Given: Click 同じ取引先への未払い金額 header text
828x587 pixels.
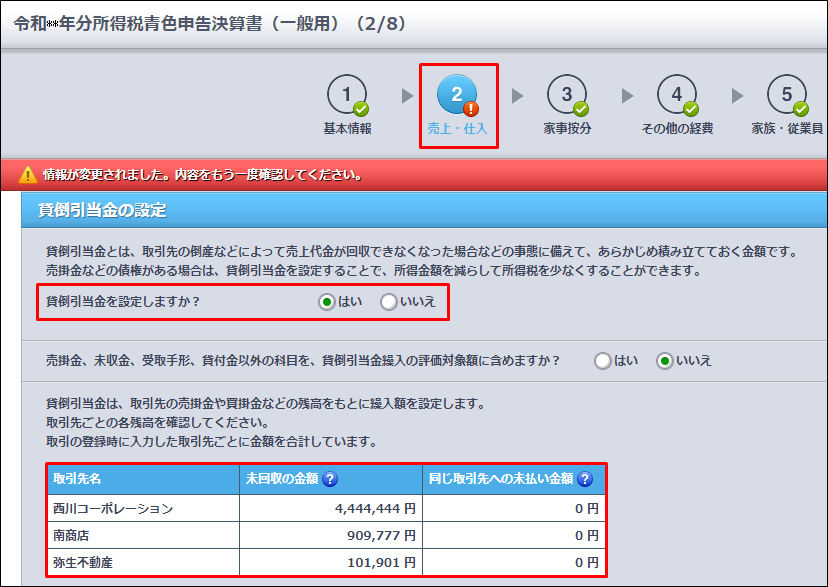Looking at the screenshot, I should click(501, 479).
